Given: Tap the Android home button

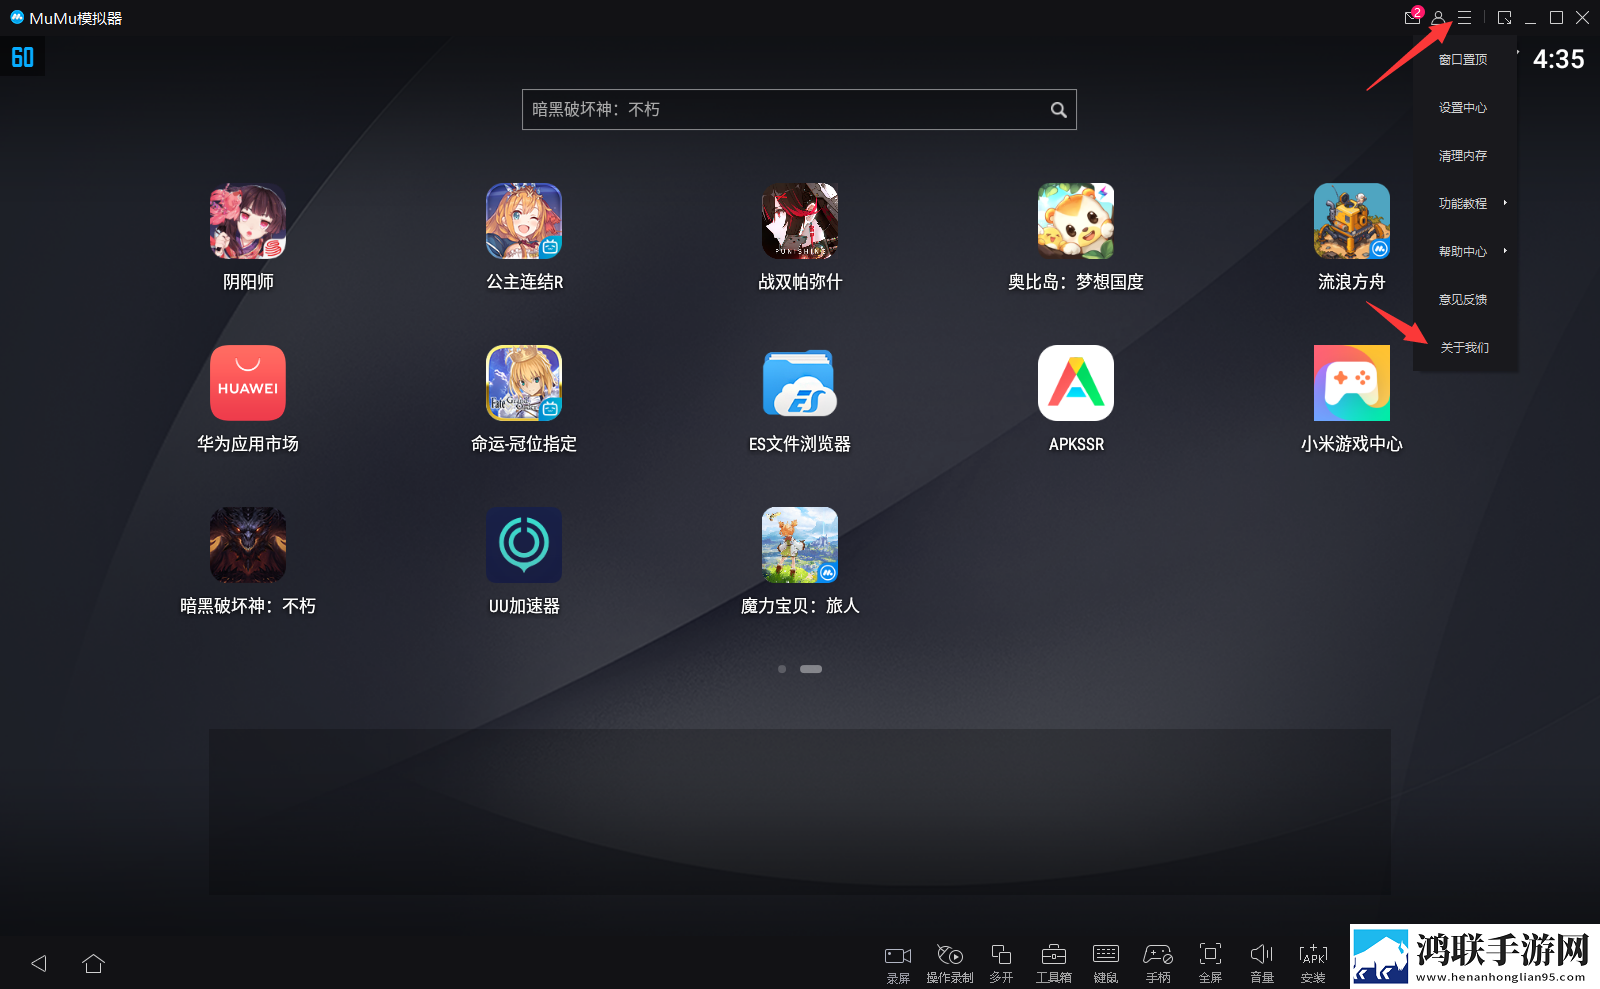Looking at the screenshot, I should coord(94,963).
